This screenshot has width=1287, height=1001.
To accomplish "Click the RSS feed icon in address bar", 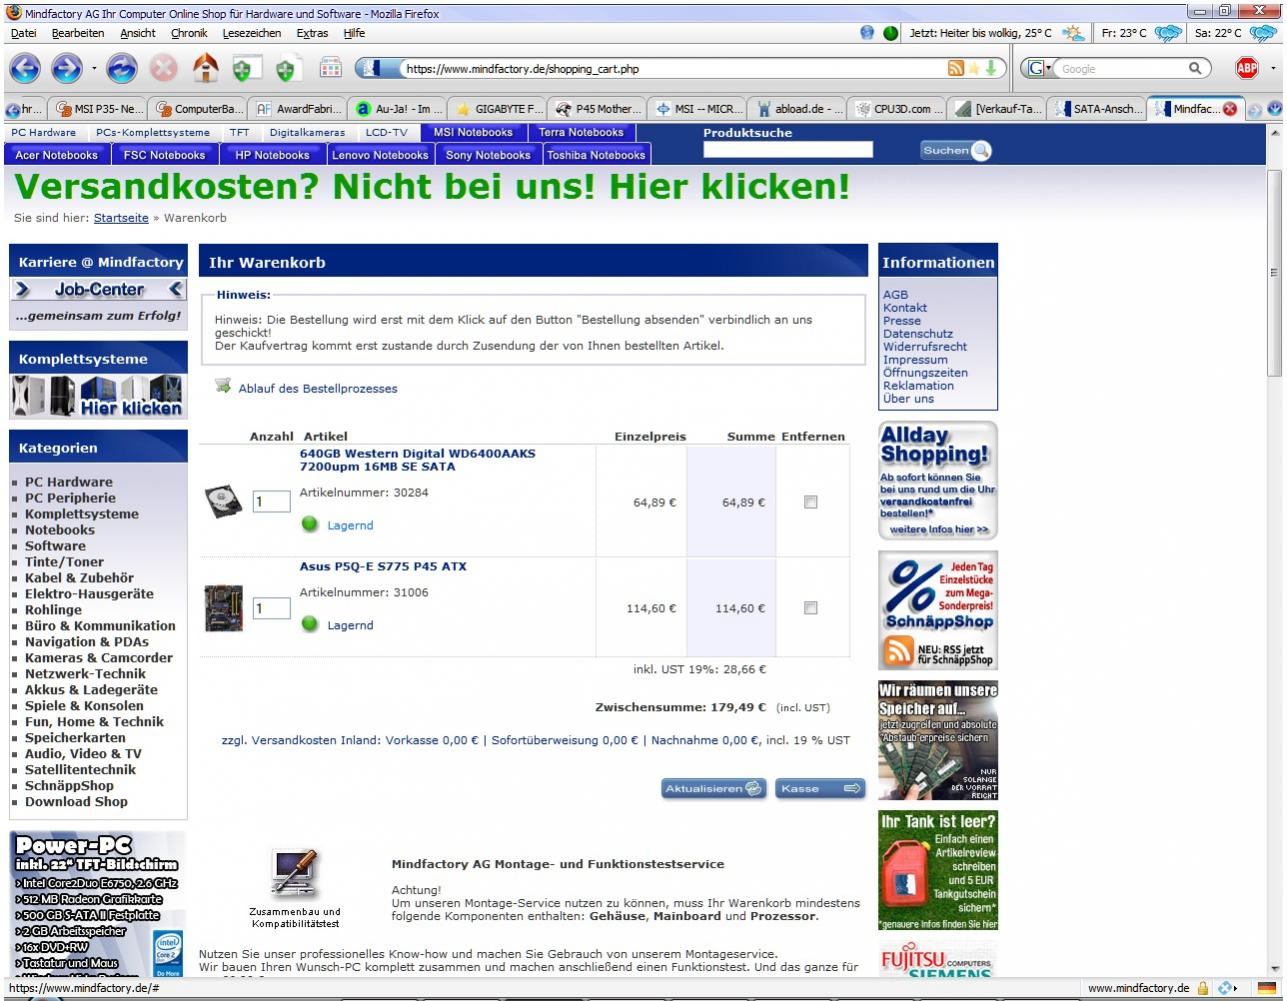I will [x=956, y=69].
